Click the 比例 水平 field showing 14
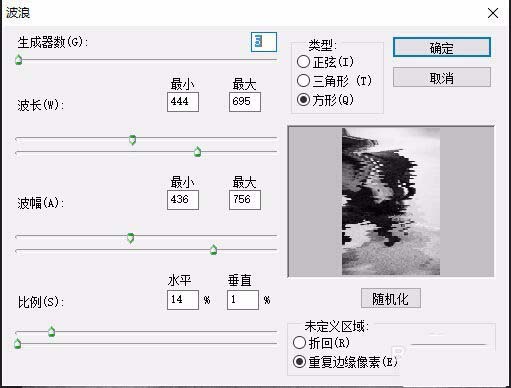 click(183, 300)
